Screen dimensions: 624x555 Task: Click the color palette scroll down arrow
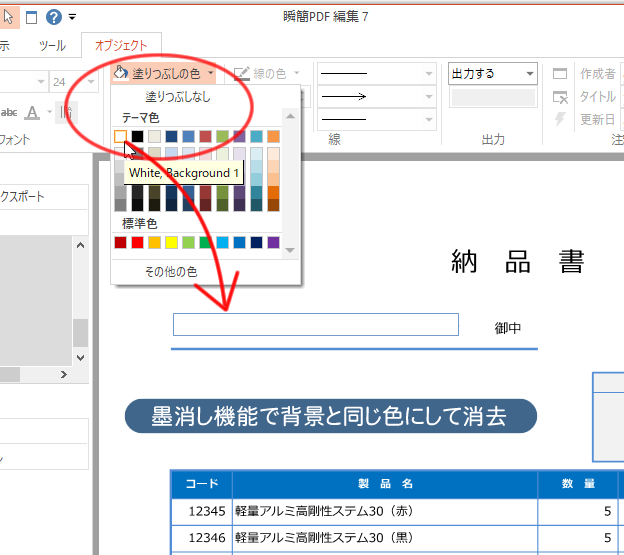pos(290,250)
